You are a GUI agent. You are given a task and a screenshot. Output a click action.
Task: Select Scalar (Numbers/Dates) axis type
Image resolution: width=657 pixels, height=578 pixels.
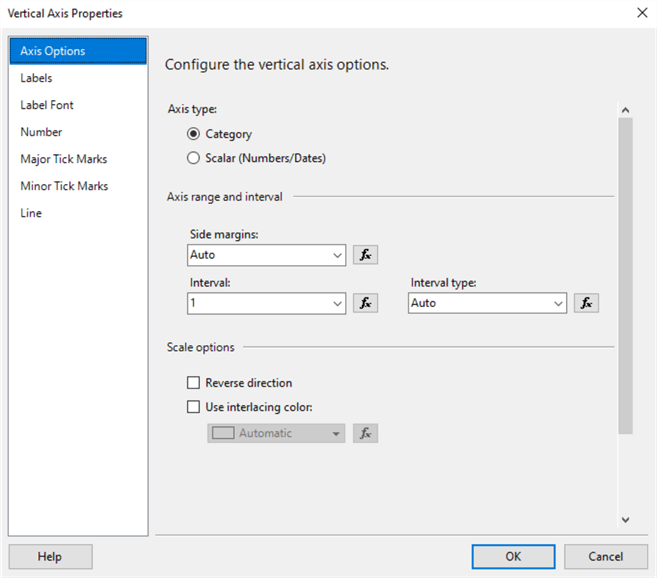(x=194, y=158)
